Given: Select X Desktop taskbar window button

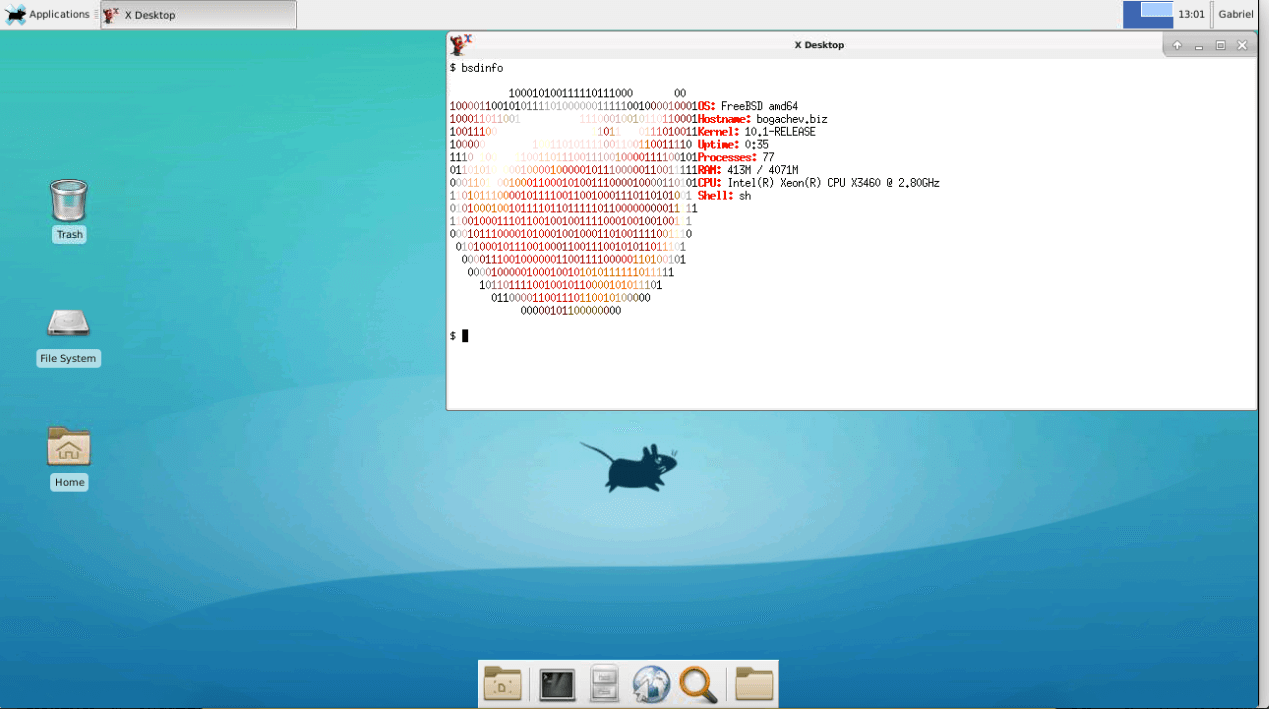Looking at the screenshot, I should (199, 15).
